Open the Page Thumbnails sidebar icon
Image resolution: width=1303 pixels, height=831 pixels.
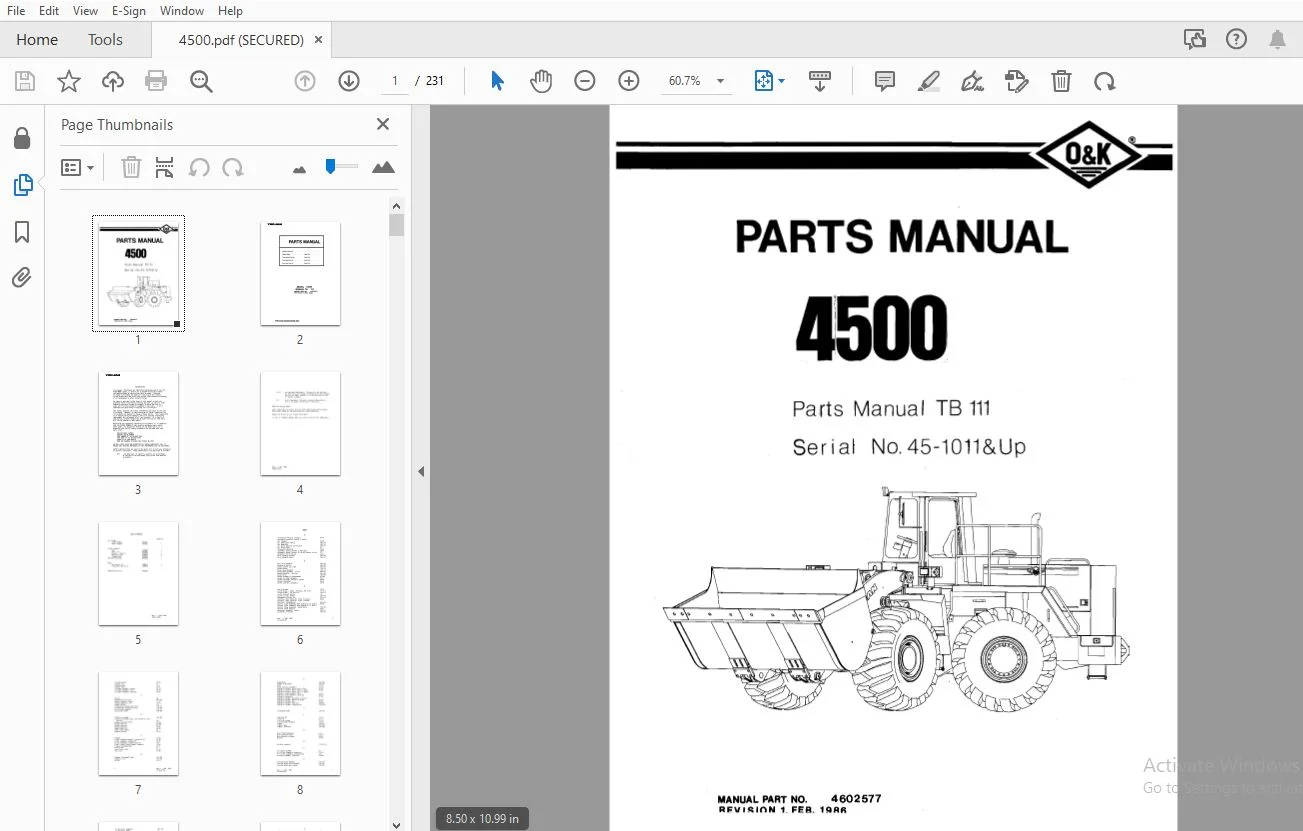point(22,185)
